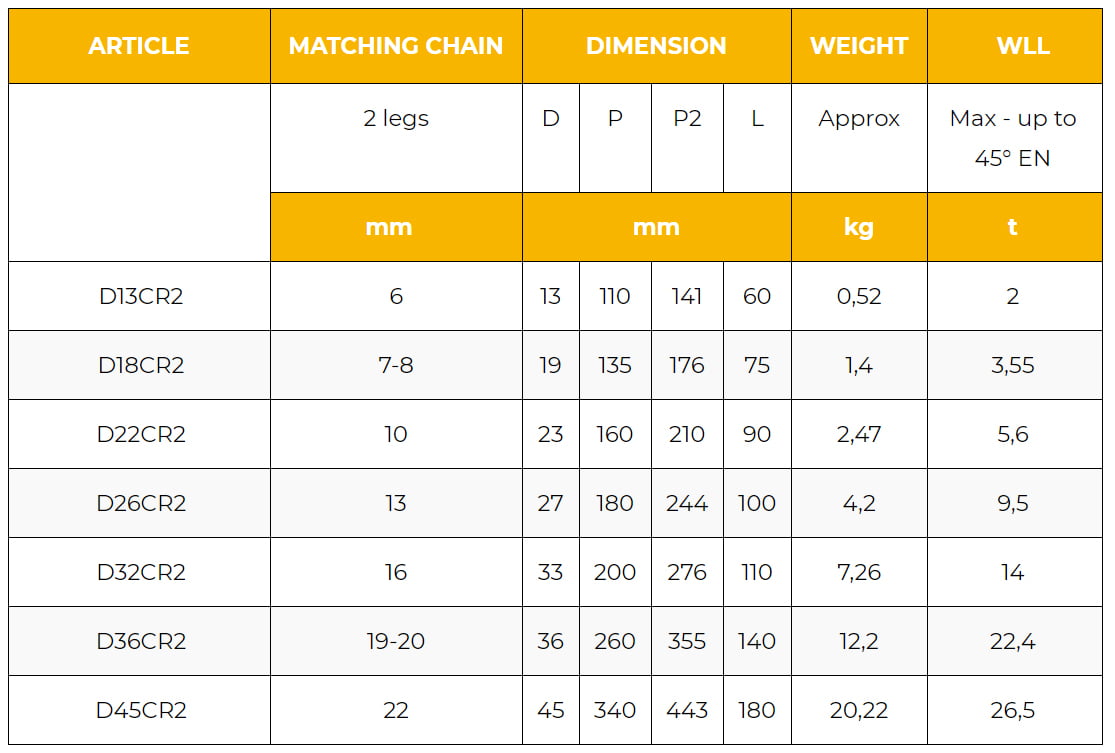
Task: Click the kg unit header cell
Action: pyautogui.click(x=859, y=227)
